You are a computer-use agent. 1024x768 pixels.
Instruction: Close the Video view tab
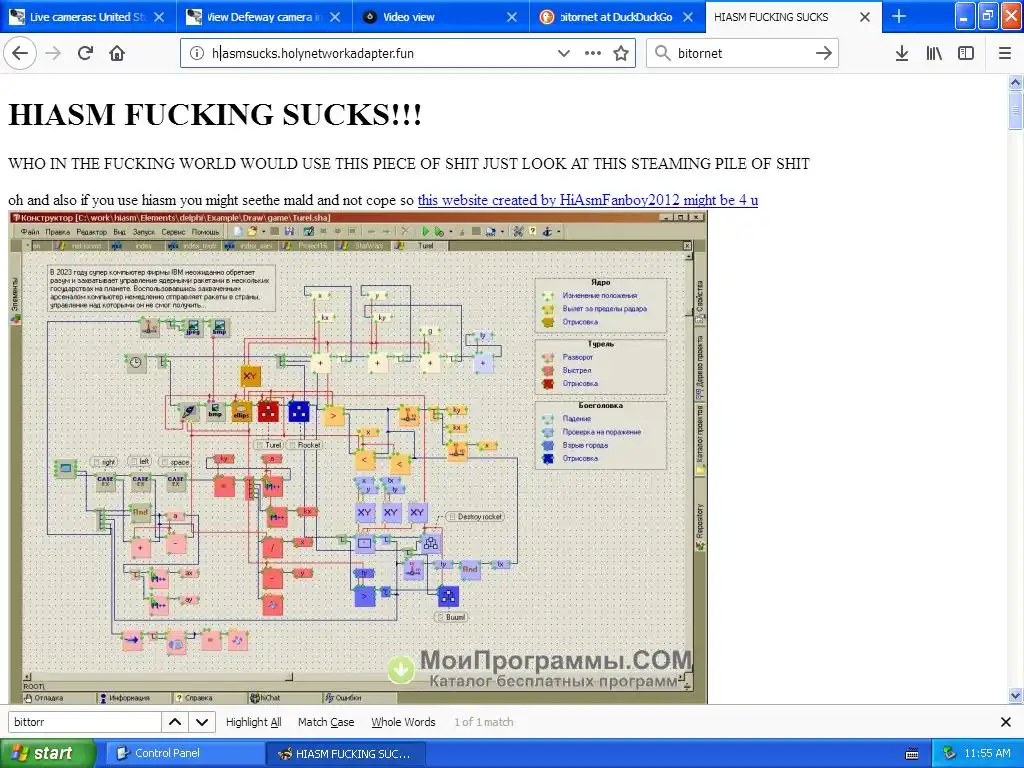(511, 17)
